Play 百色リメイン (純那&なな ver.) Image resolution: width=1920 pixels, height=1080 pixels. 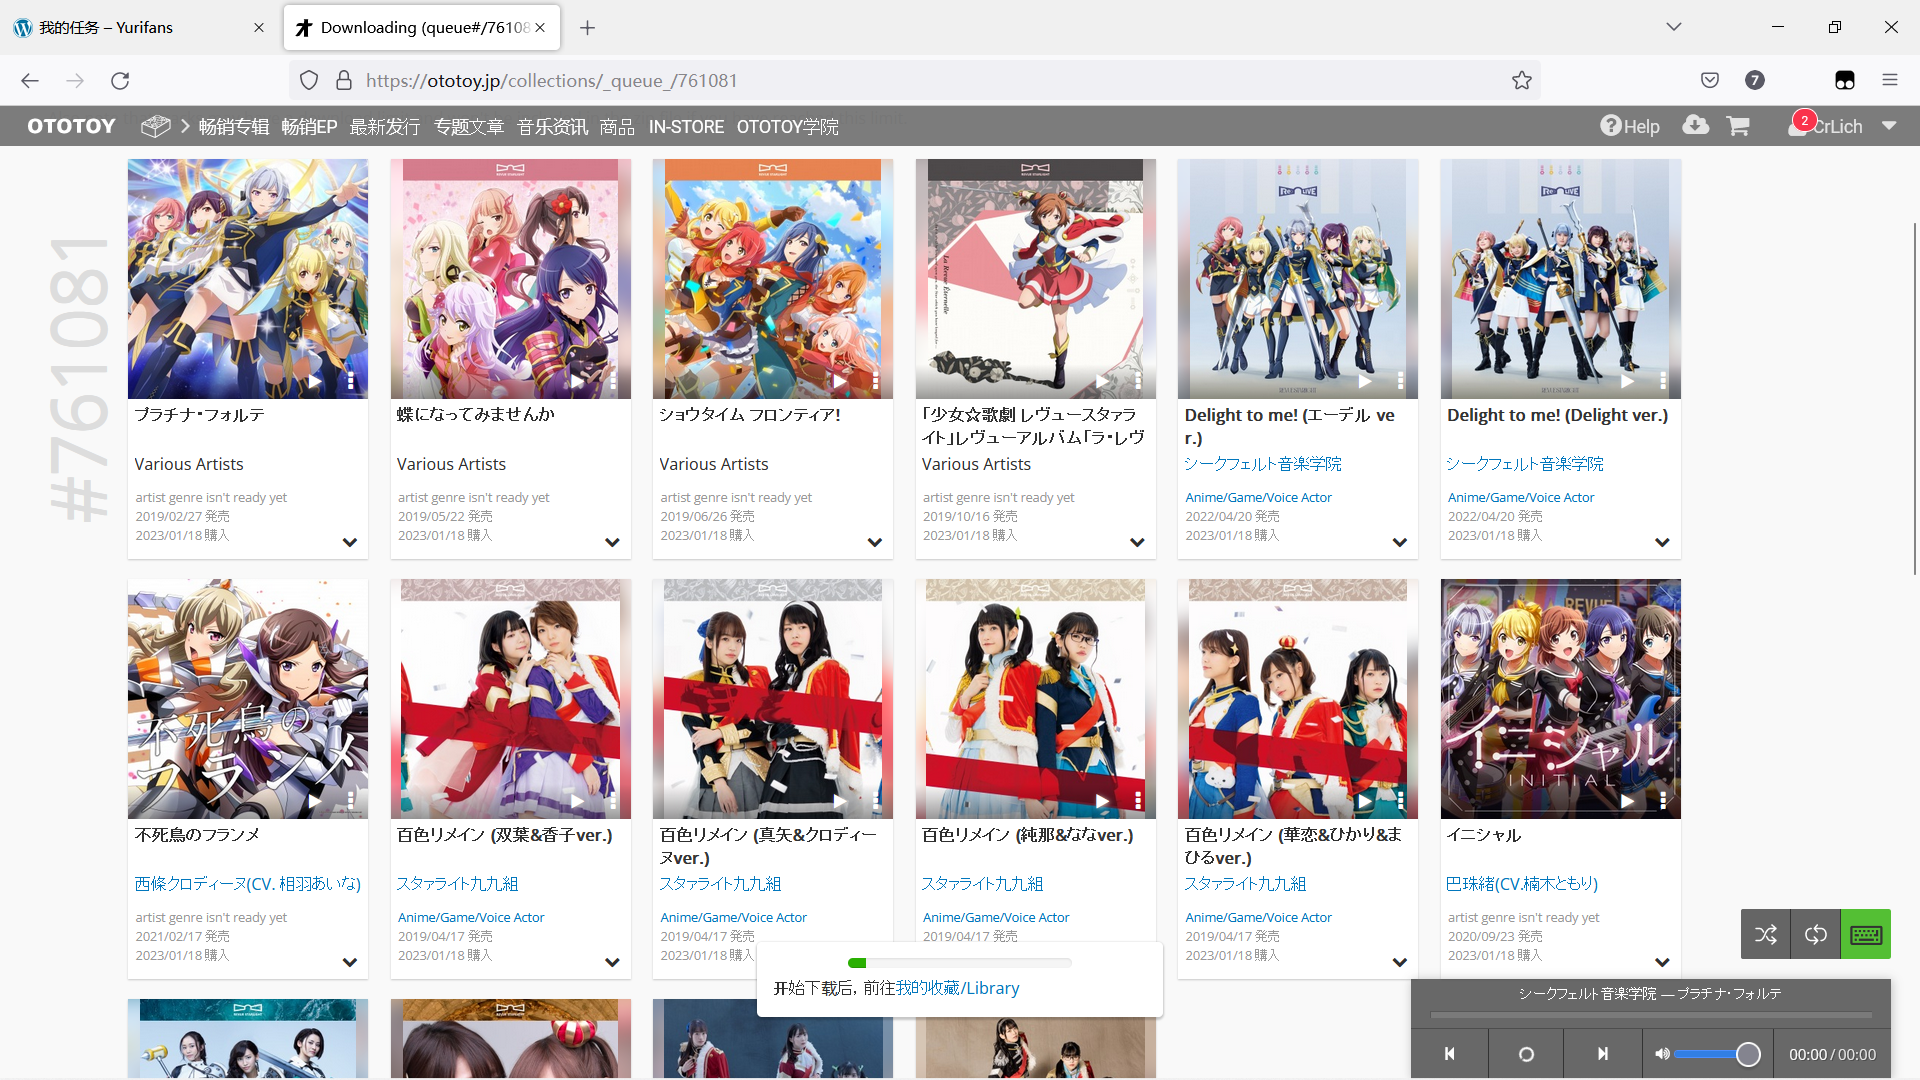1102,801
